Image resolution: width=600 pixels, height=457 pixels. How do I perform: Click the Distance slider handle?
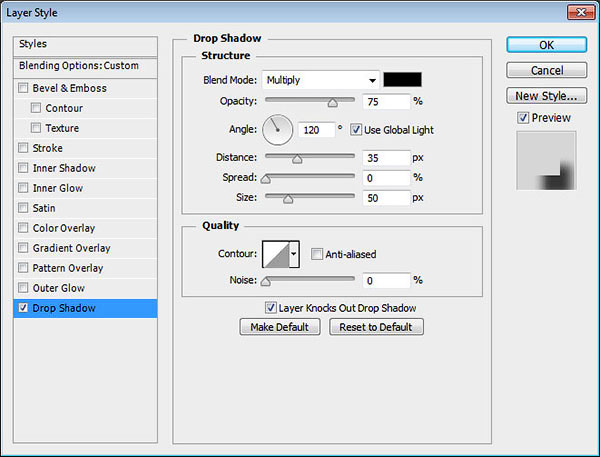(x=297, y=159)
